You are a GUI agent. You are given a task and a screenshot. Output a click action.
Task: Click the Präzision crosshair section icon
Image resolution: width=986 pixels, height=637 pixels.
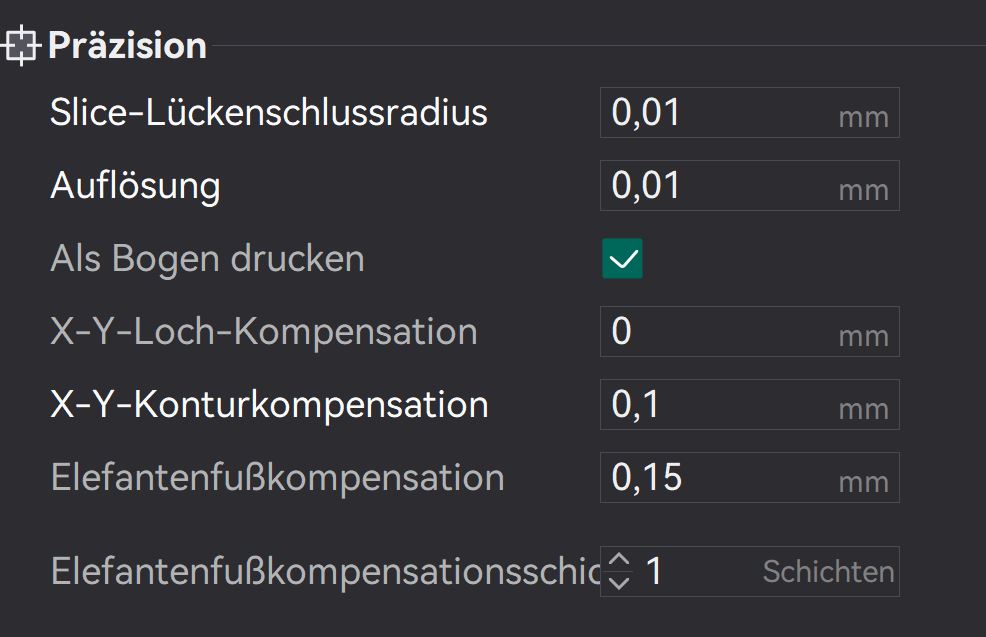click(20, 46)
